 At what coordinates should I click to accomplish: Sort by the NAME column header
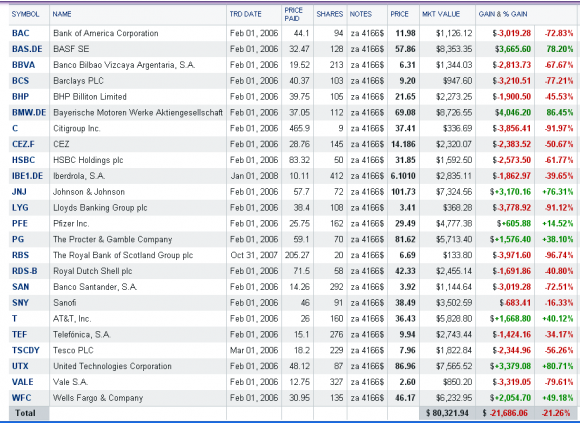tap(62, 14)
